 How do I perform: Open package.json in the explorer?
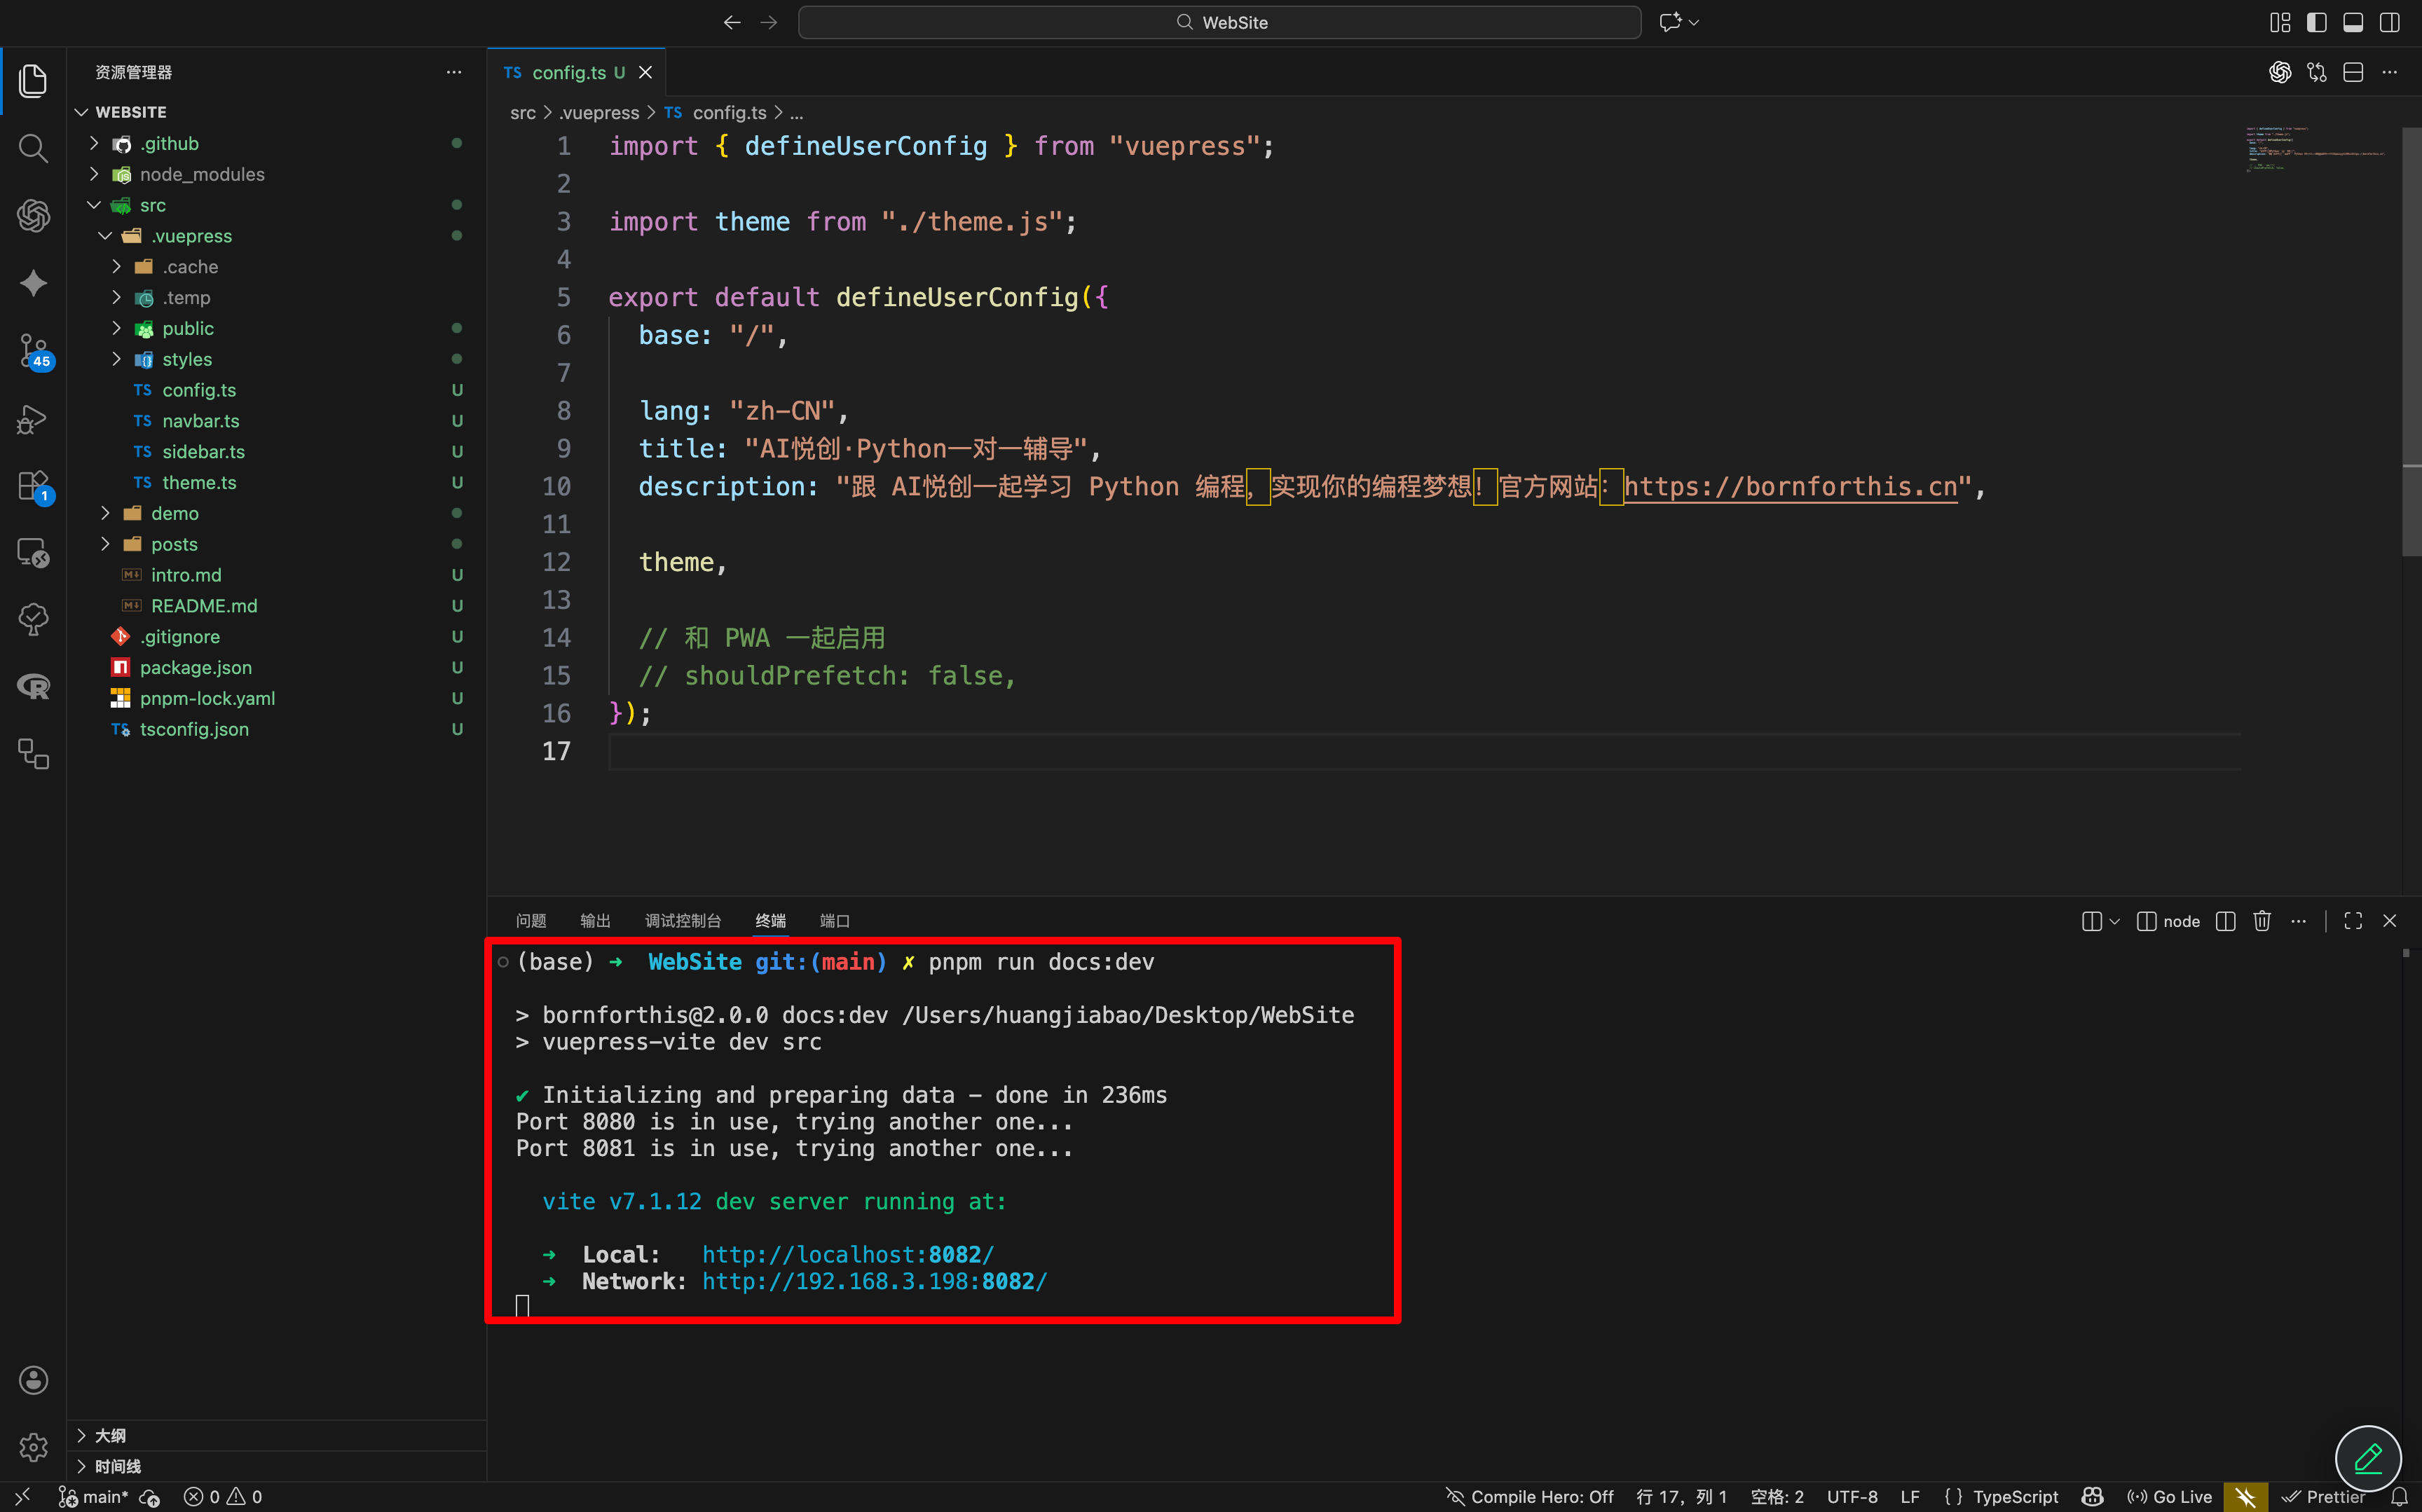[195, 667]
